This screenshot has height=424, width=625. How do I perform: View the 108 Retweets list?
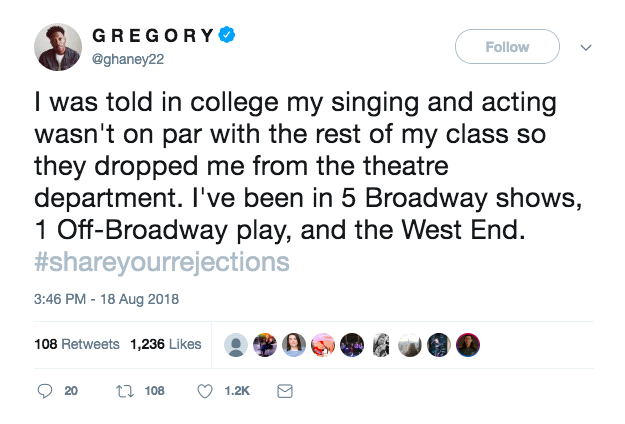coord(76,344)
